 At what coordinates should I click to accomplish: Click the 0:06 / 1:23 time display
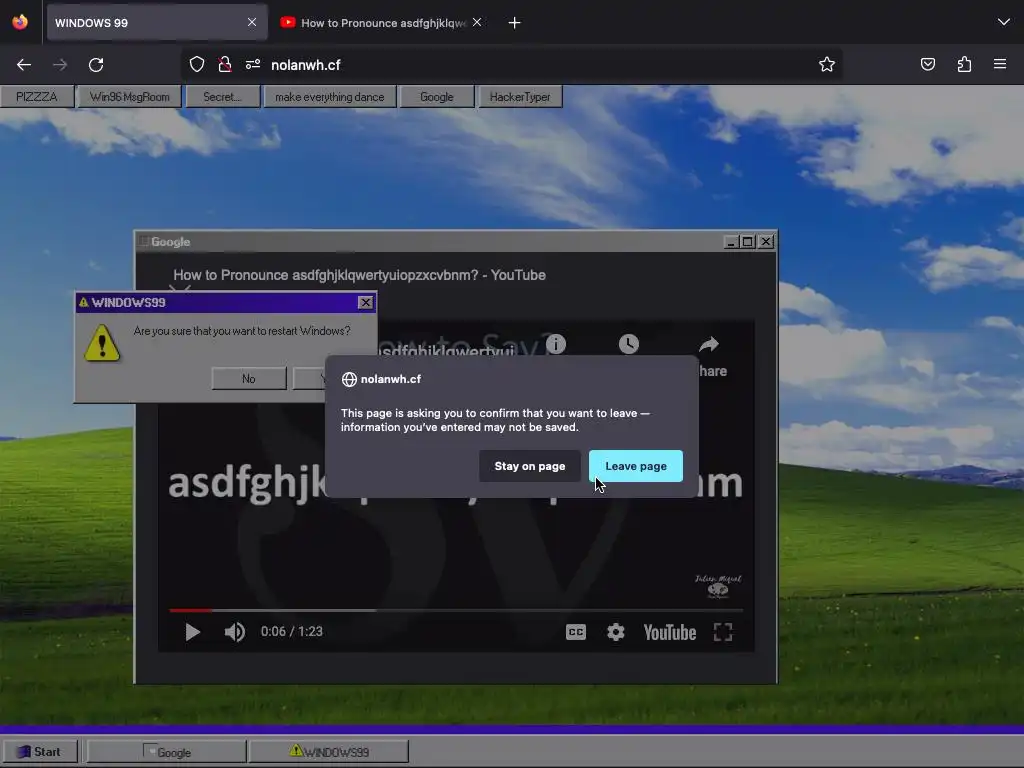tap(291, 632)
